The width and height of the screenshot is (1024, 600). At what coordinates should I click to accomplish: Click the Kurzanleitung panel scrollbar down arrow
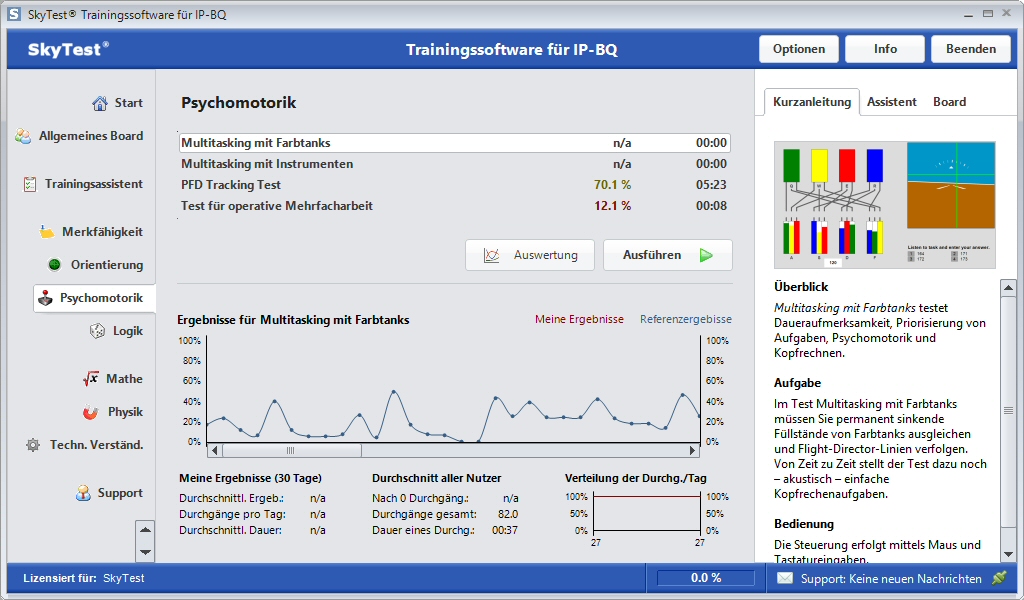click(1008, 551)
